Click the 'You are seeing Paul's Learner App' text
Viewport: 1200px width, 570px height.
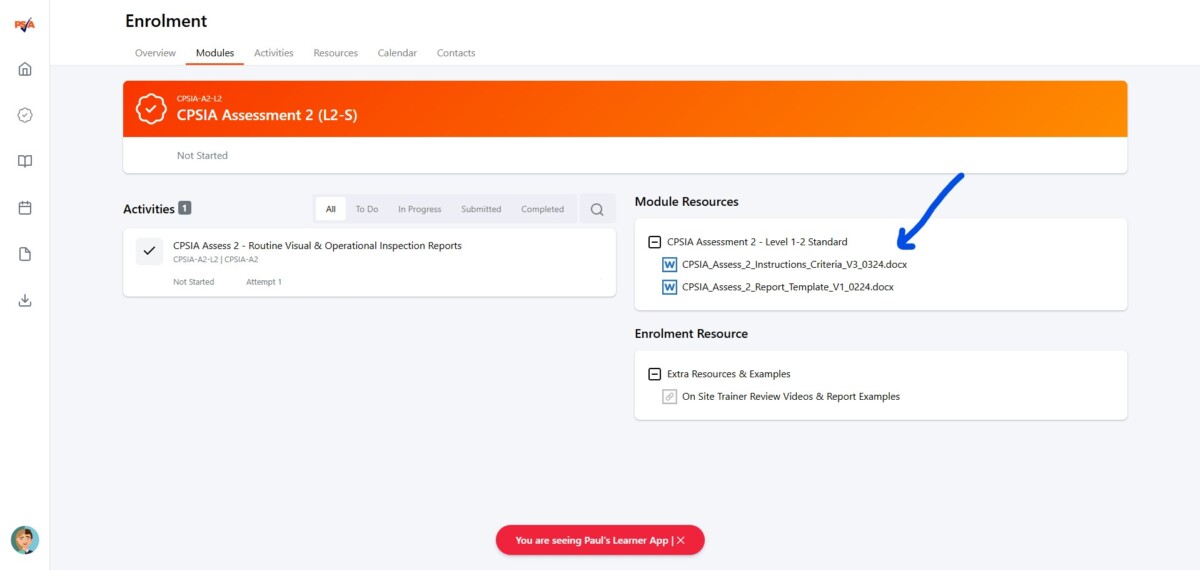(x=592, y=540)
